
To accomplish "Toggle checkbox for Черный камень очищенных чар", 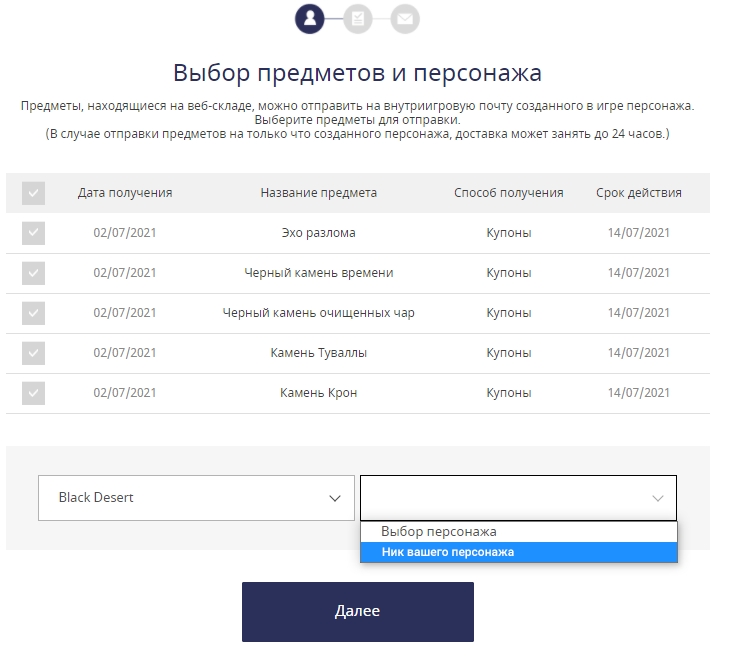I will click(x=34, y=313).
